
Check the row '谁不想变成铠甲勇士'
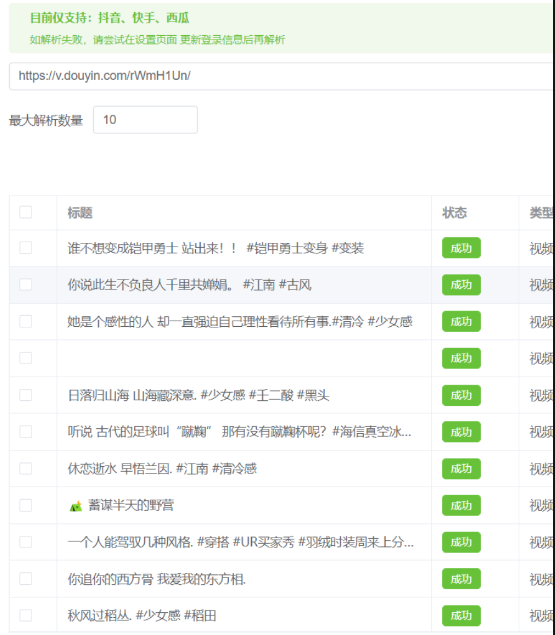tap(26, 248)
